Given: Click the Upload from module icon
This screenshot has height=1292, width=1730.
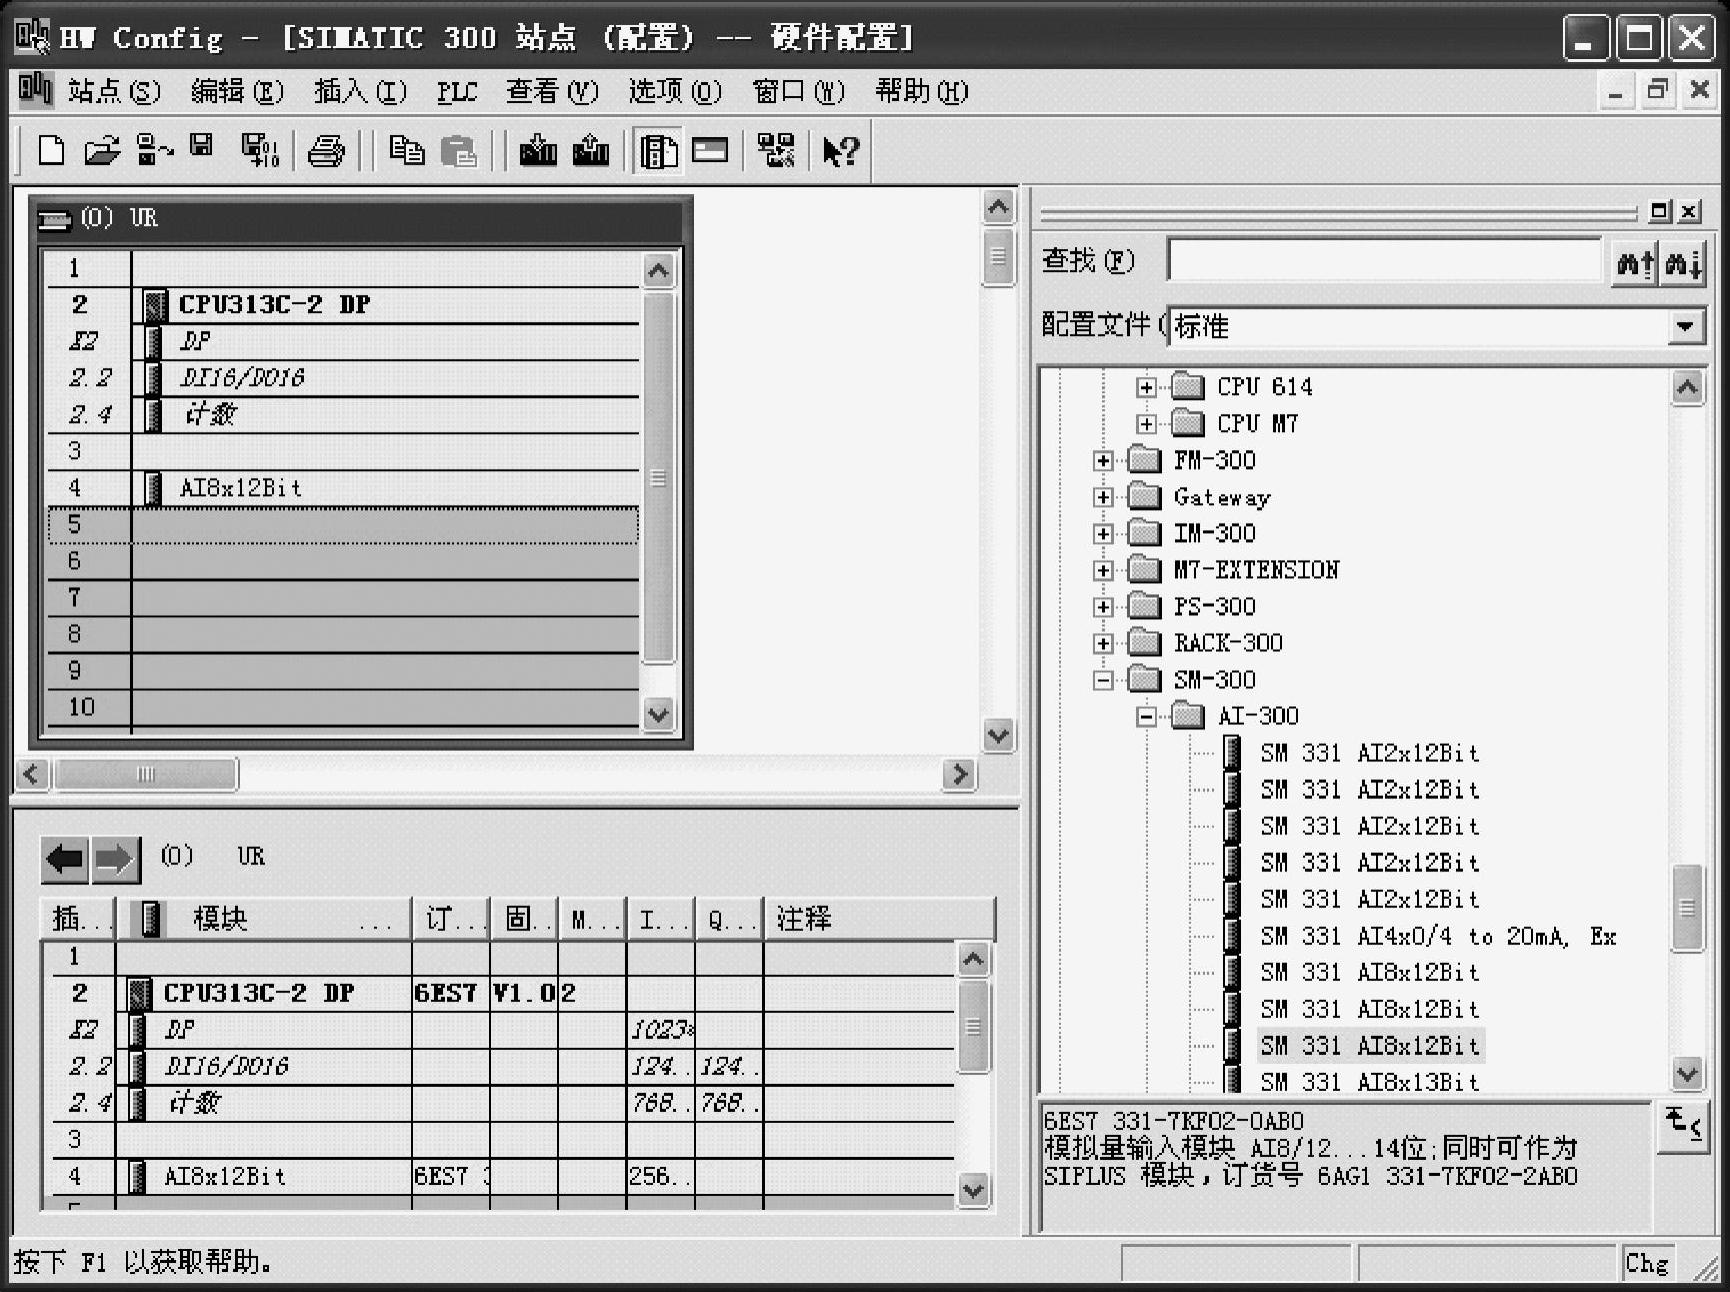Looking at the screenshot, I should tap(591, 150).
